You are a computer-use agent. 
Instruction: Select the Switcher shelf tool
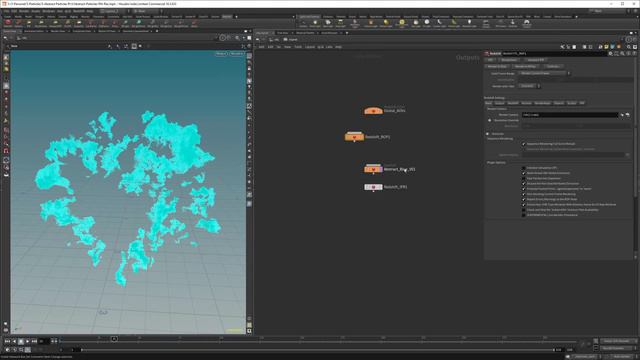[x=513, y=23]
